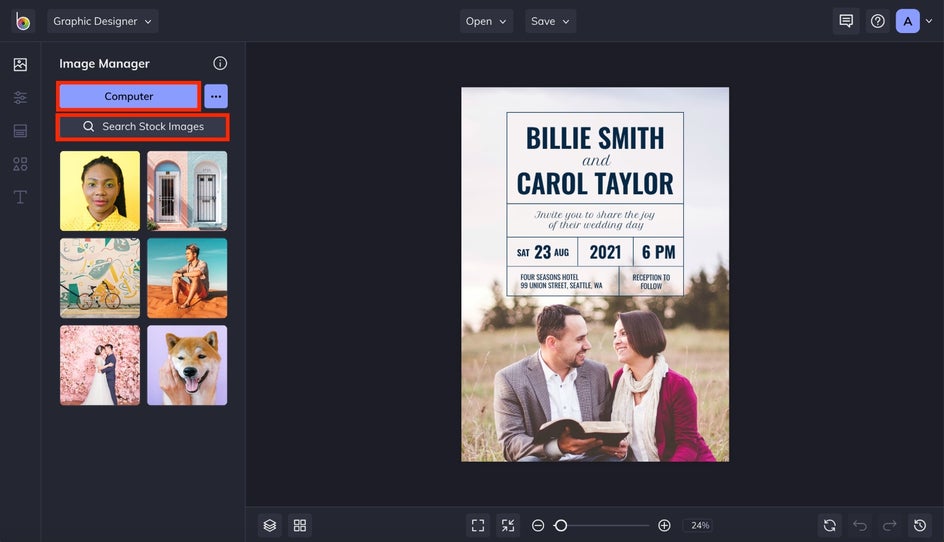This screenshot has width=944, height=542.
Task: Open the Image Manager sidebar icon
Action: pos(20,65)
